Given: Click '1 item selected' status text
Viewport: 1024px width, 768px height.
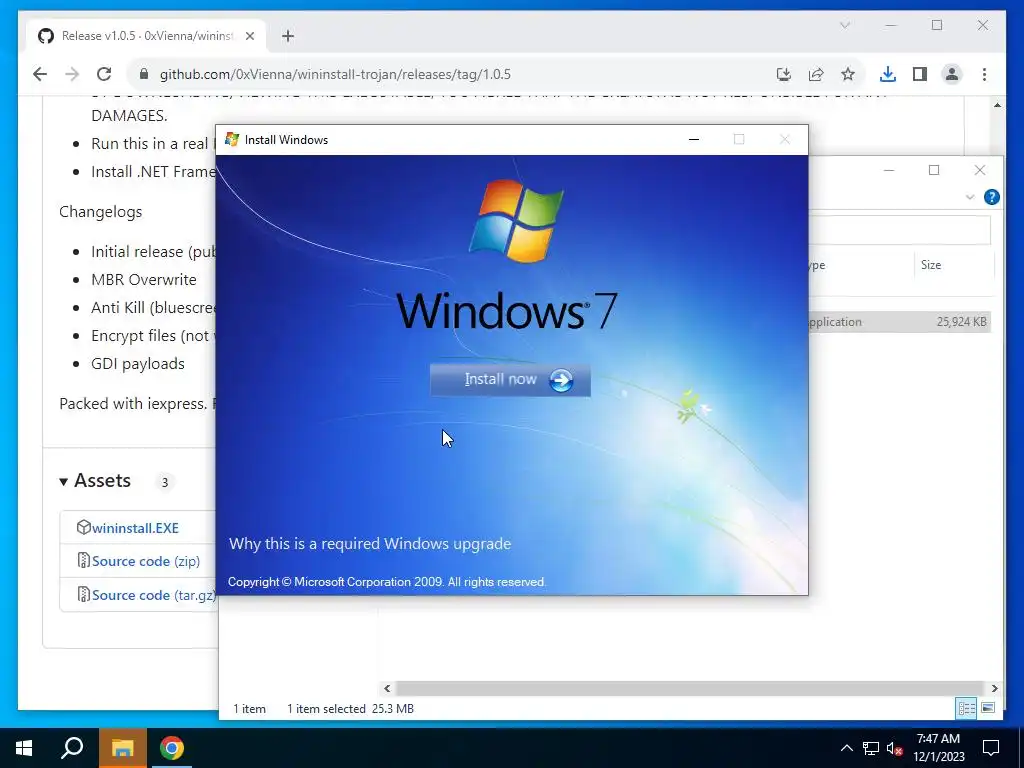Looking at the screenshot, I should pyautogui.click(x=326, y=709).
